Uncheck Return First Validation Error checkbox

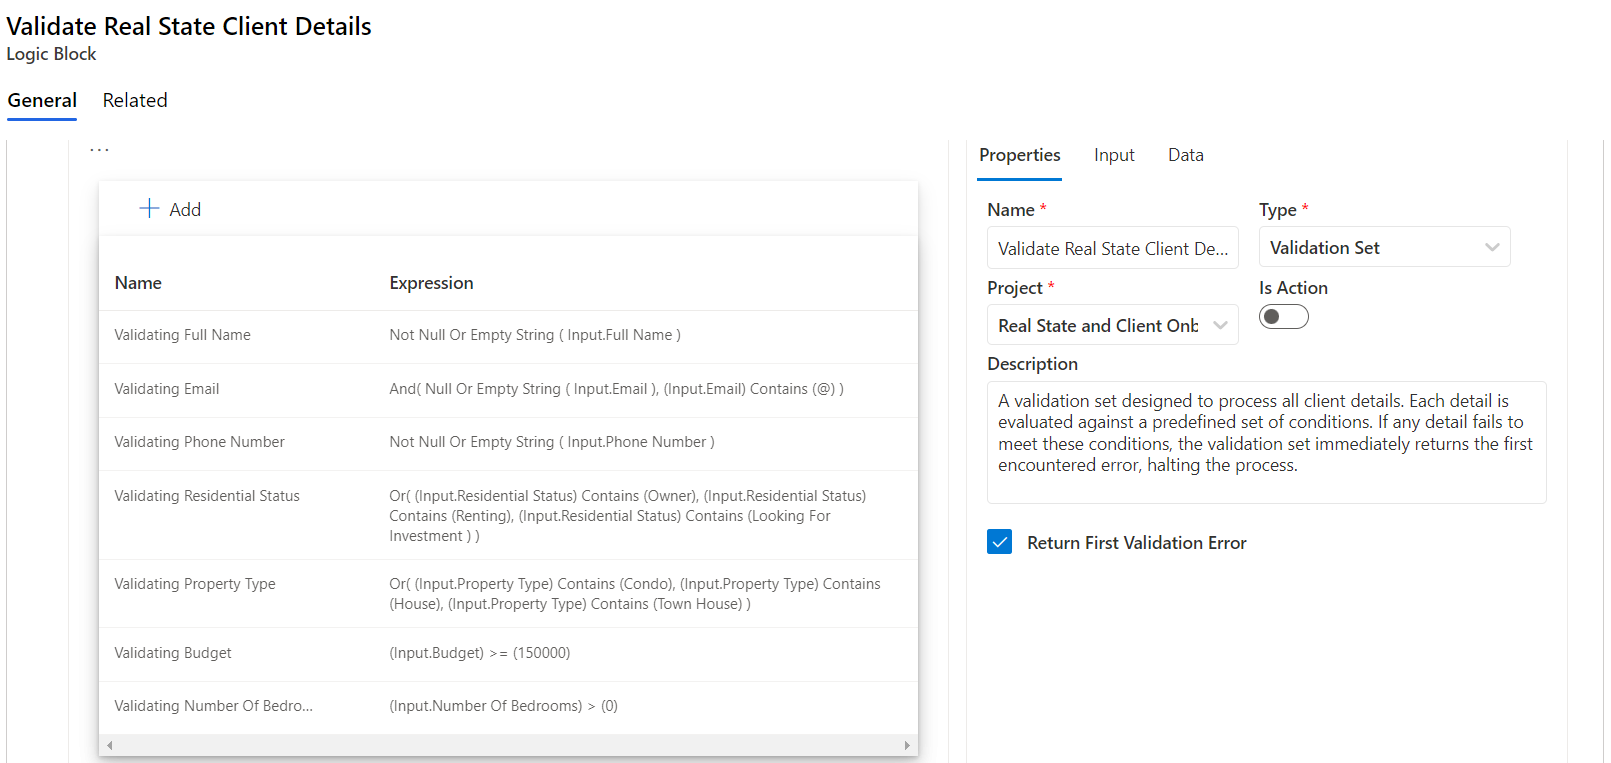[x=999, y=542]
